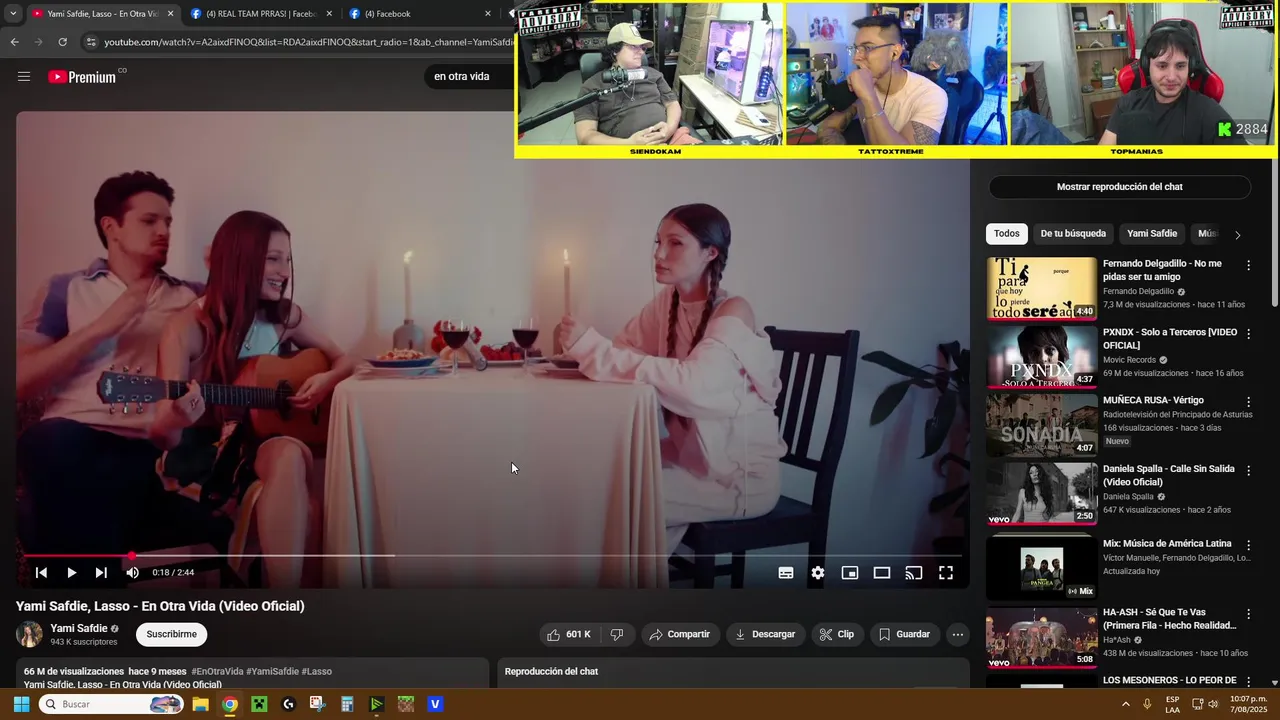Screen dimensions: 1280x720
Task: Enable miniplayer mode
Action: click(x=850, y=573)
